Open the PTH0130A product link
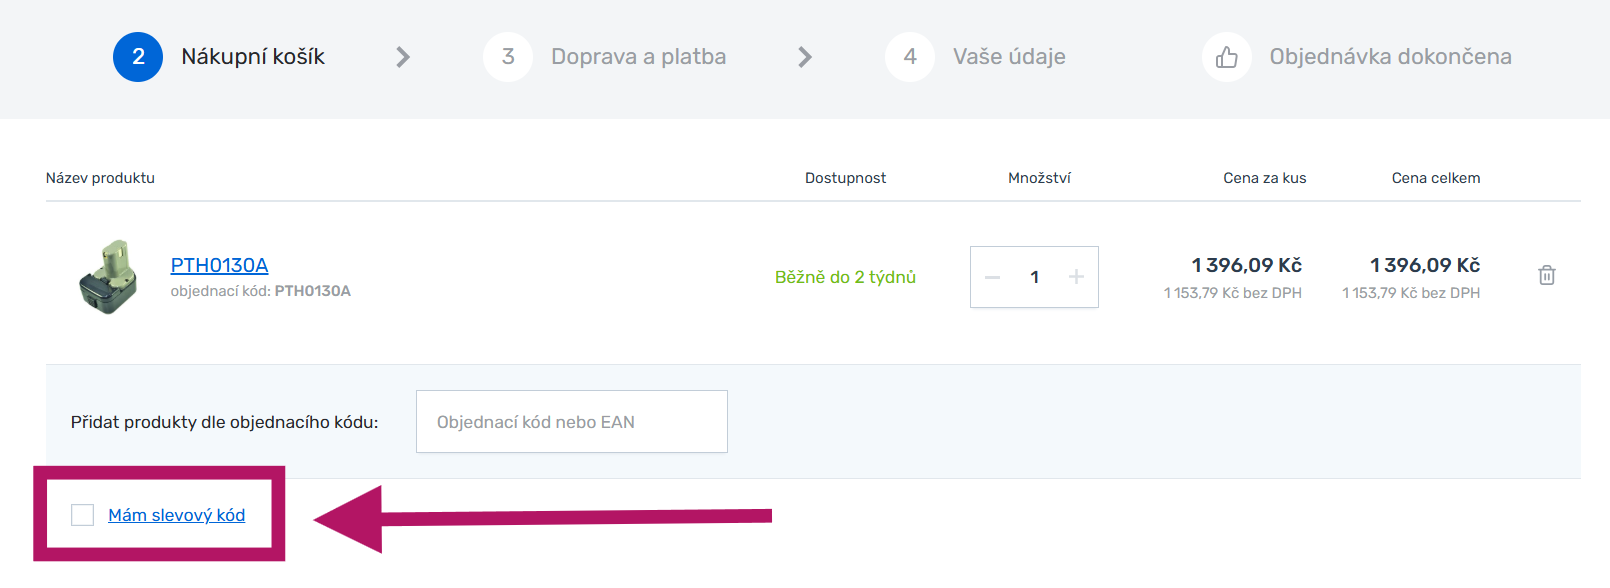Image resolution: width=1610 pixels, height=588 pixels. [219, 265]
